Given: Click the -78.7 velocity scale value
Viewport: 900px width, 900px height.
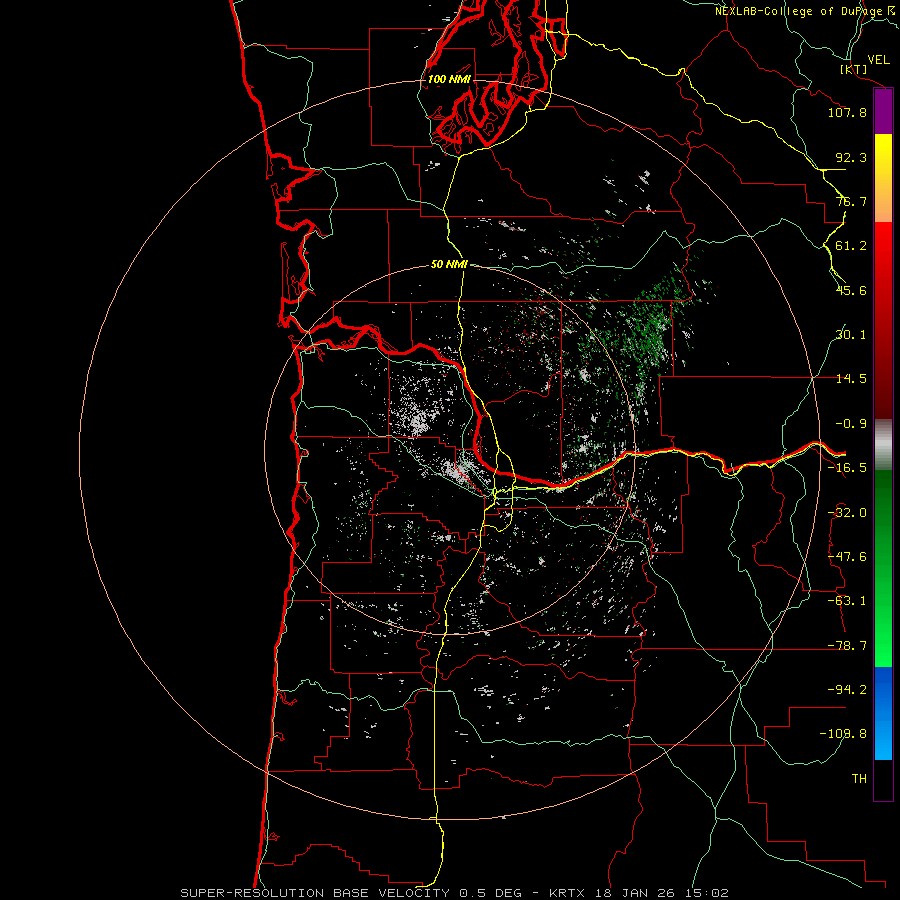Looking at the screenshot, I should [x=847, y=646].
